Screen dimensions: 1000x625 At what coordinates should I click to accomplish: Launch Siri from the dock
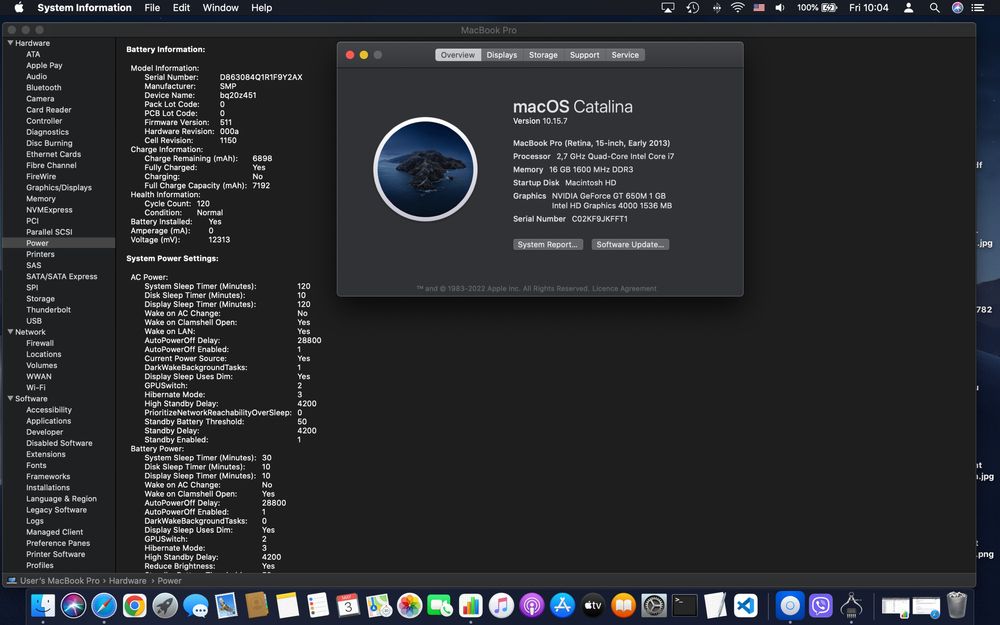point(73,605)
